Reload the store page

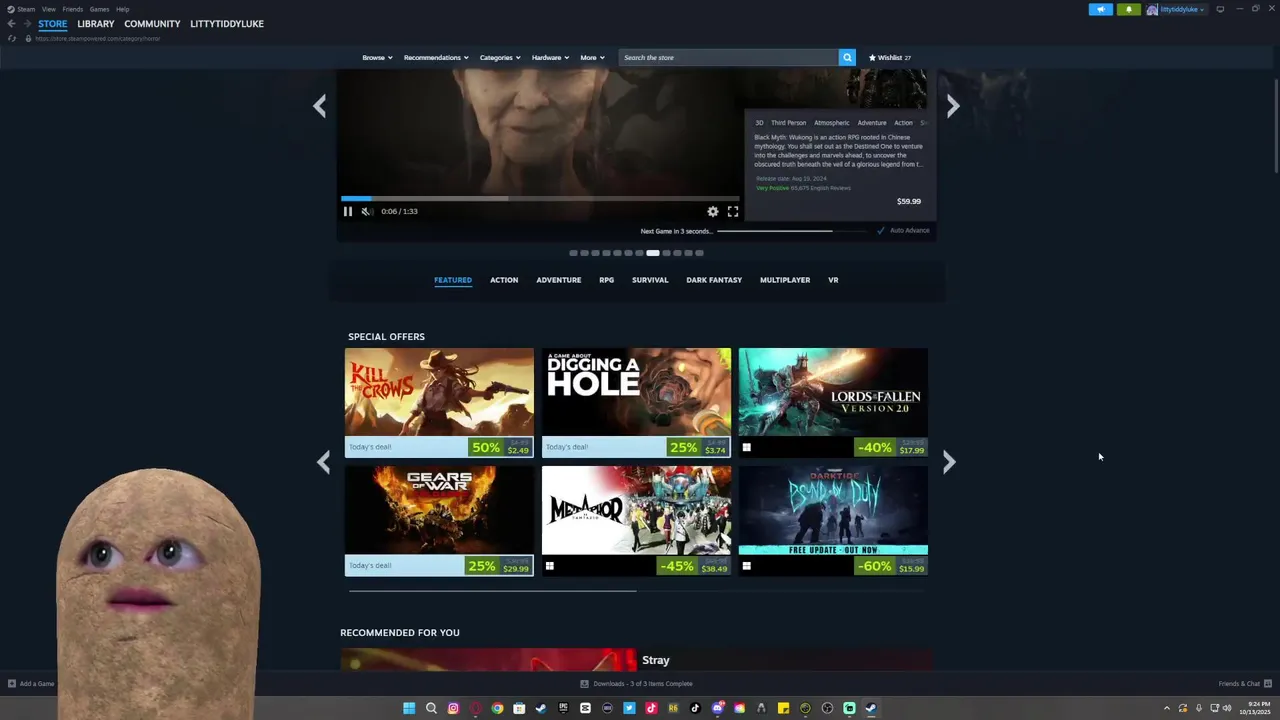click(x=11, y=38)
